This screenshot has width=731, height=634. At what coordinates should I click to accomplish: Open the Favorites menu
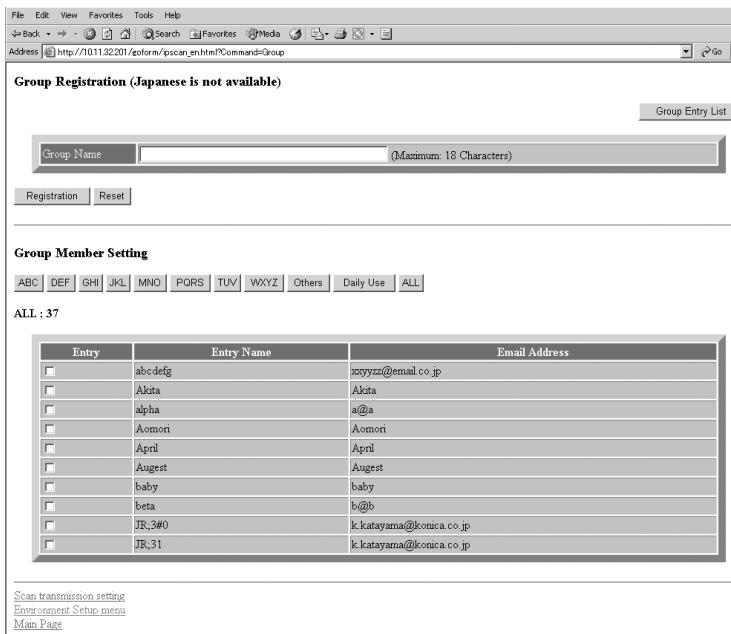pos(105,15)
